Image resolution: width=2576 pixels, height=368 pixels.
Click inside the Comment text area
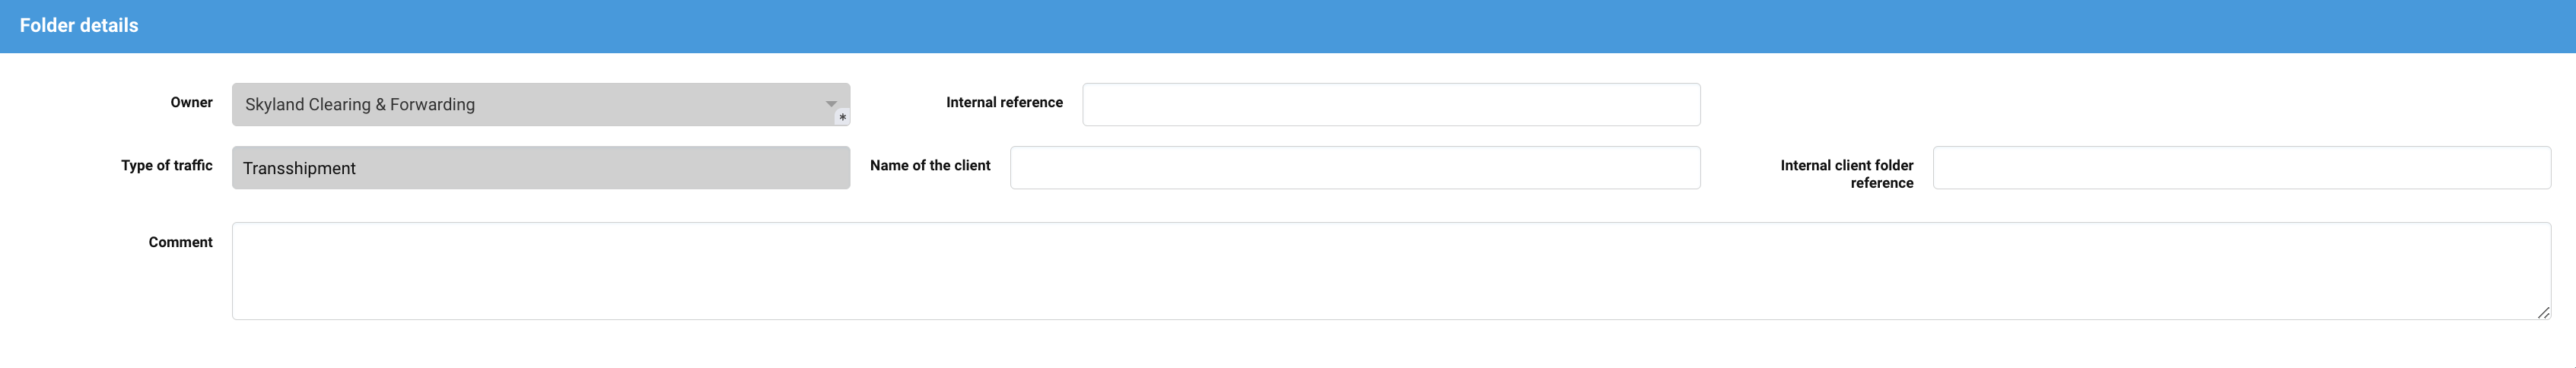1390,270
